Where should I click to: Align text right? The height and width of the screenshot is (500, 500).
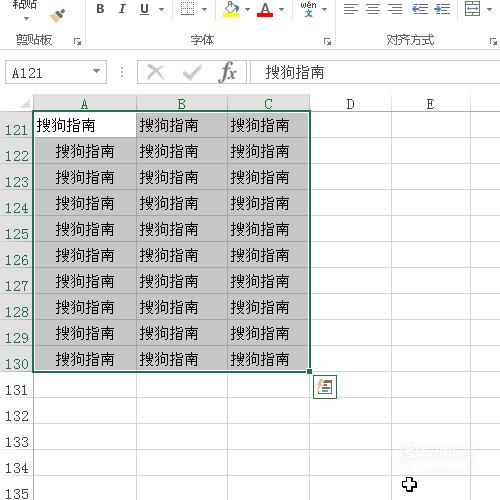click(x=395, y=9)
